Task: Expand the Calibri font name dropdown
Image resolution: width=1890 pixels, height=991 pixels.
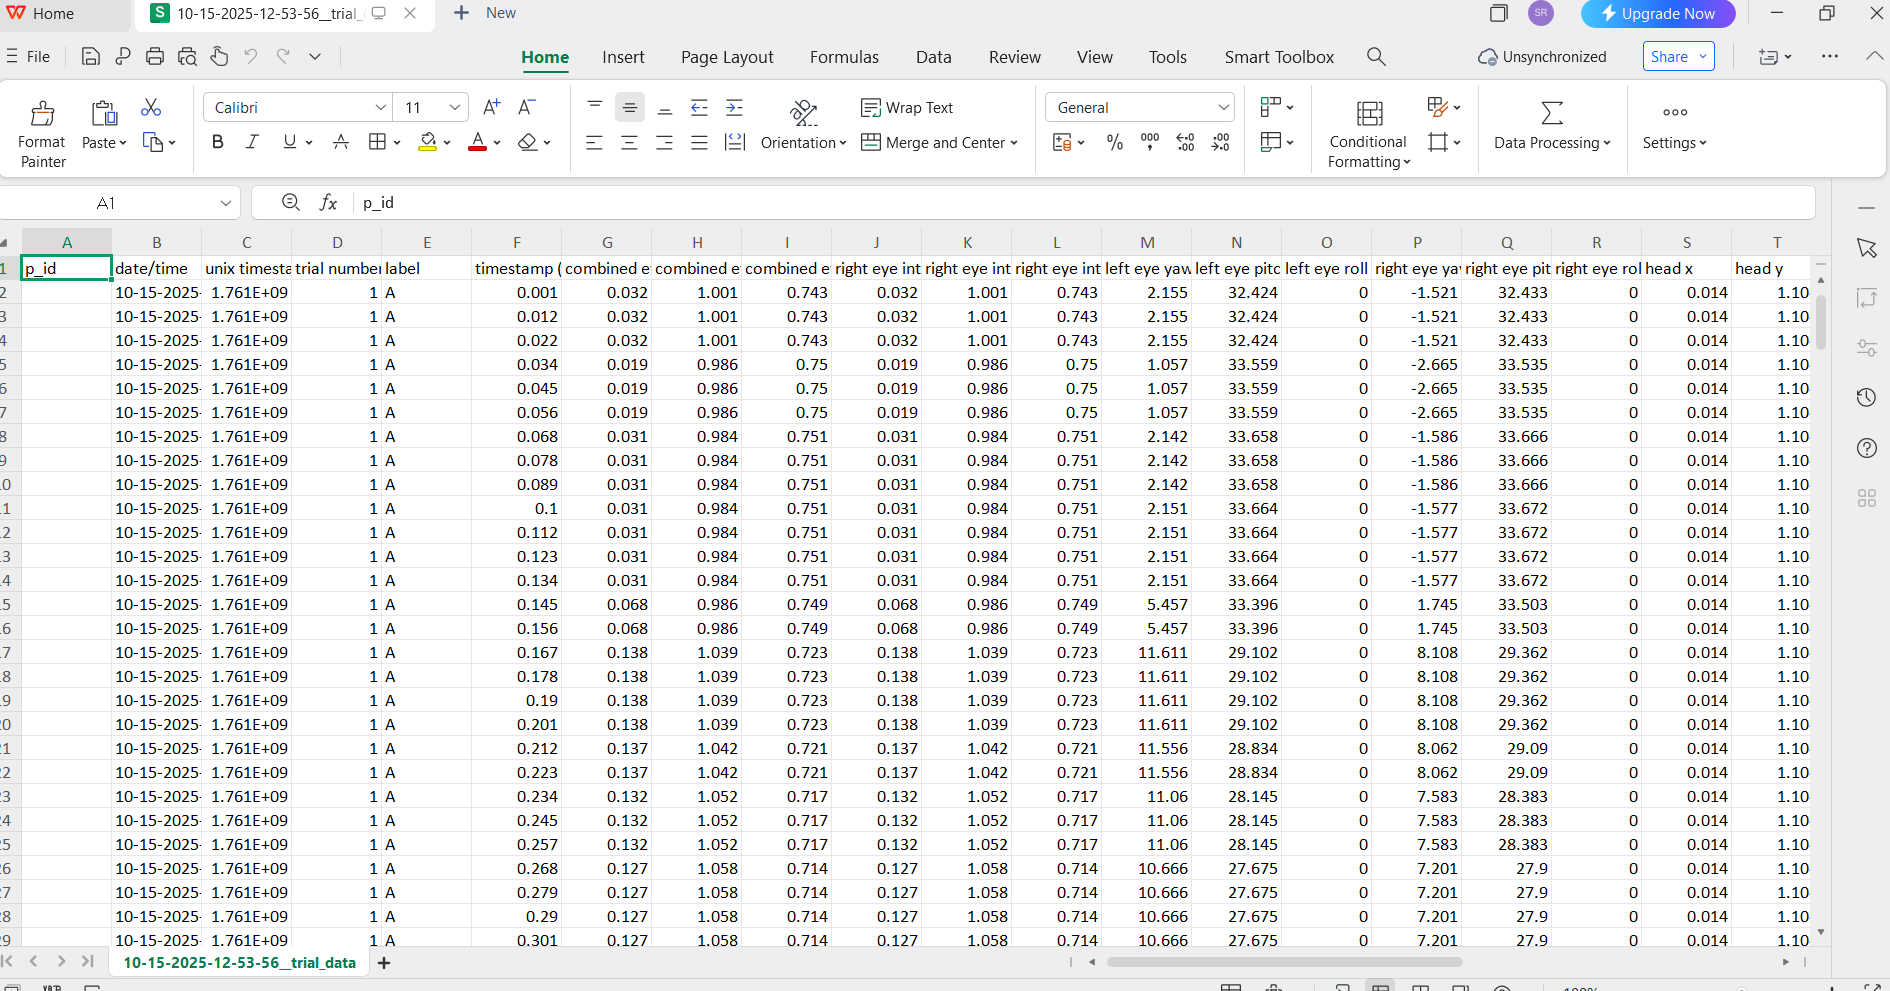Action: [380, 108]
